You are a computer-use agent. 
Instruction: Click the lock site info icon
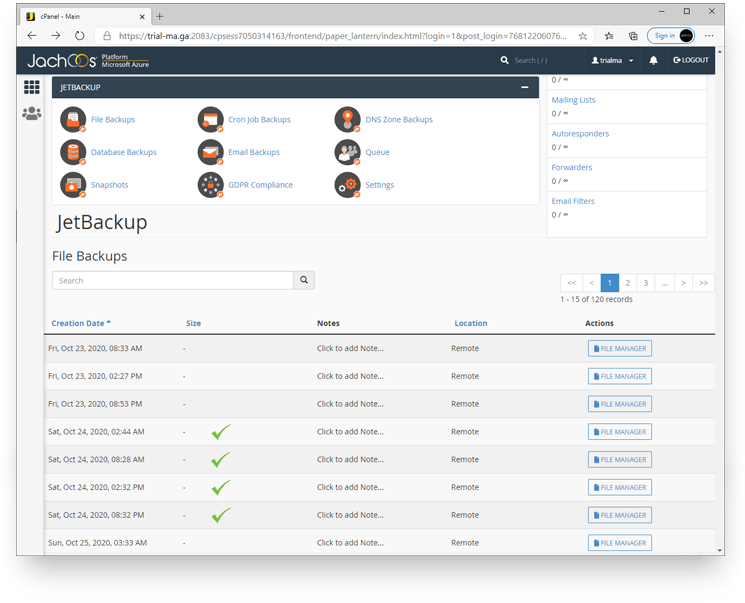(107, 36)
